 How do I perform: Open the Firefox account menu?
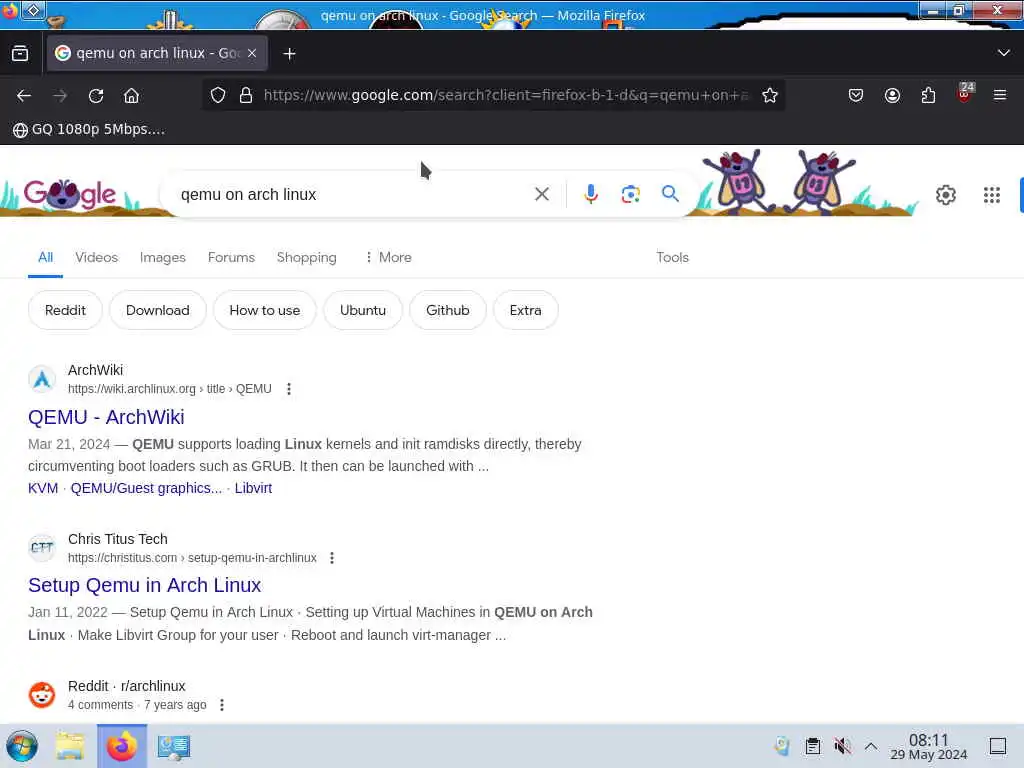[x=892, y=95]
